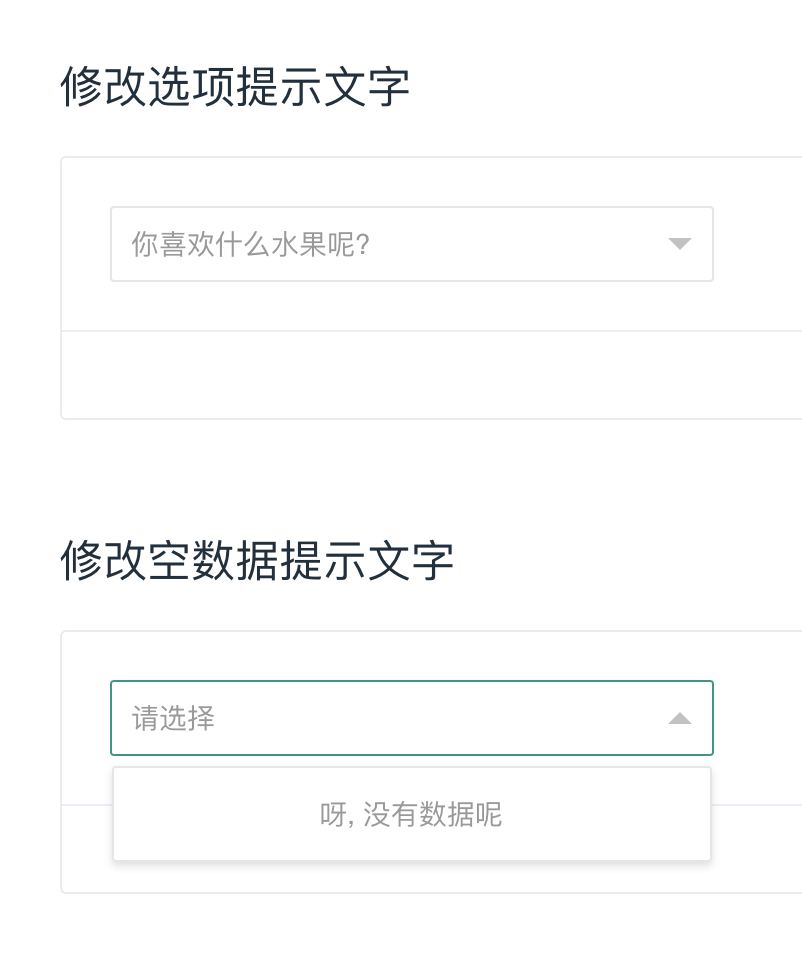Click the footer strip of the first demo box
Viewport: 802px width, 964px height.
[430, 375]
